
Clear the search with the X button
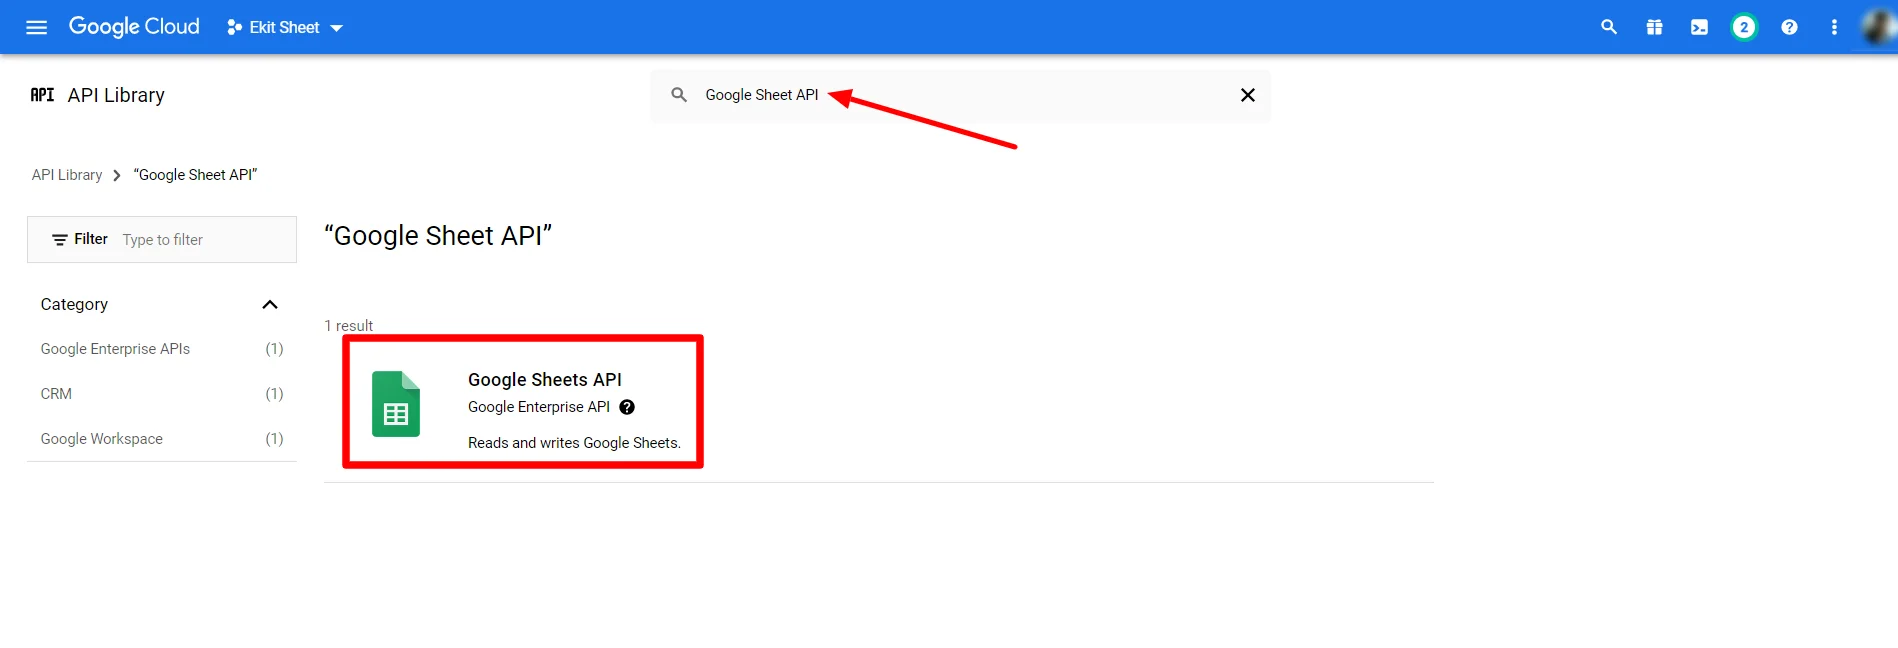coord(1248,95)
